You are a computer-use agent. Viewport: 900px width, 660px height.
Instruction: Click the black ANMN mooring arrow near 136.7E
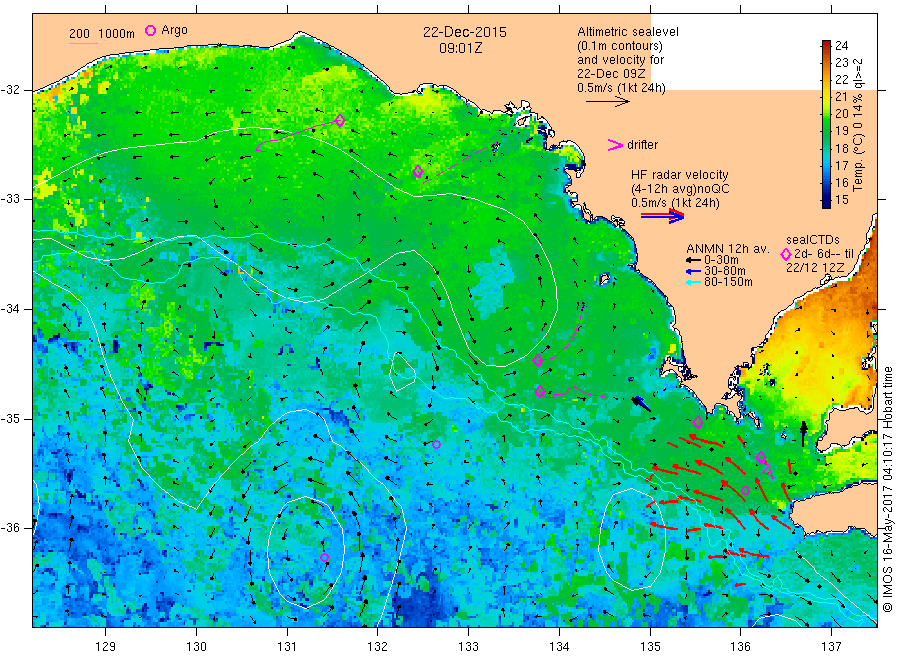tap(804, 434)
